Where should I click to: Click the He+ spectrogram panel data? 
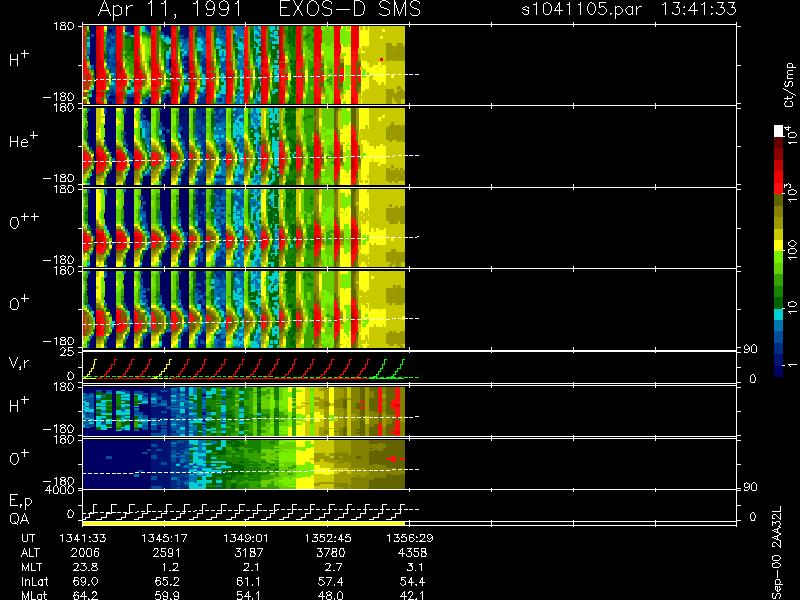[x=244, y=146]
